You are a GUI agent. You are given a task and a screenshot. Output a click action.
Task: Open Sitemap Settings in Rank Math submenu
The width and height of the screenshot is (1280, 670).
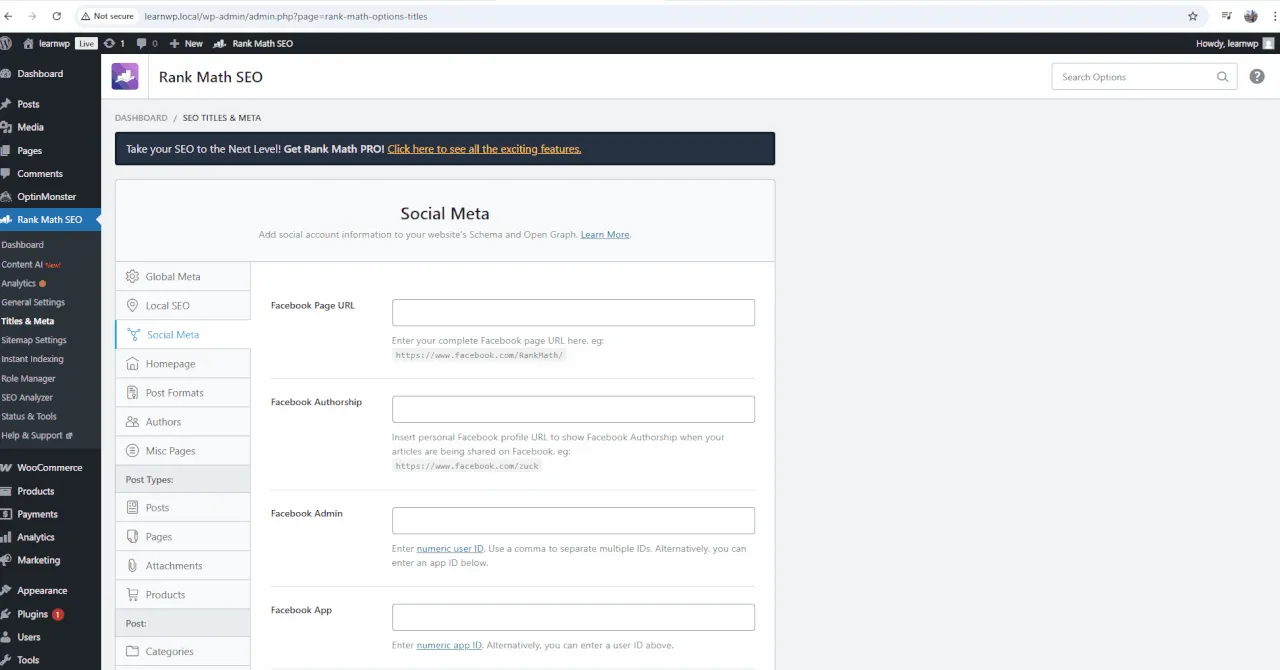[x=34, y=340]
